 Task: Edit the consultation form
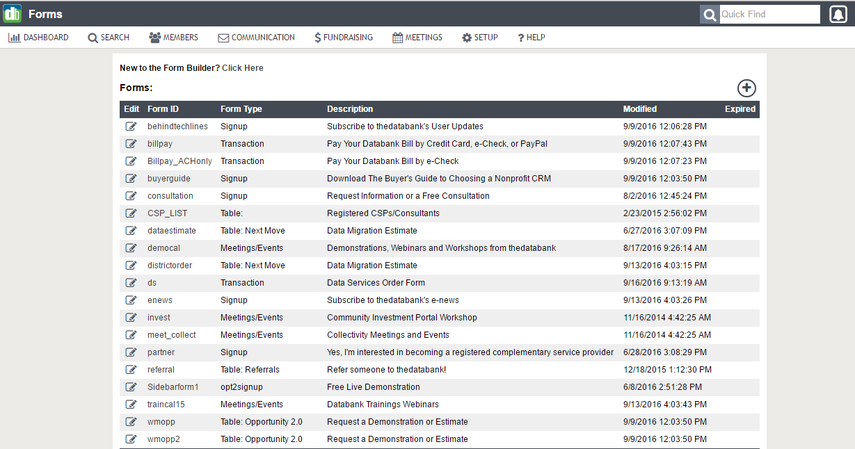pyautogui.click(x=131, y=196)
